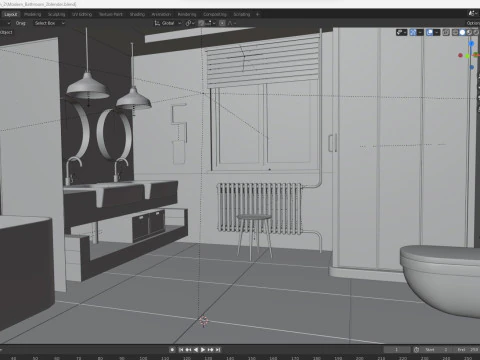The image size is (480, 360).
Task: Switch to UV Editing workspace
Action: click(82, 14)
